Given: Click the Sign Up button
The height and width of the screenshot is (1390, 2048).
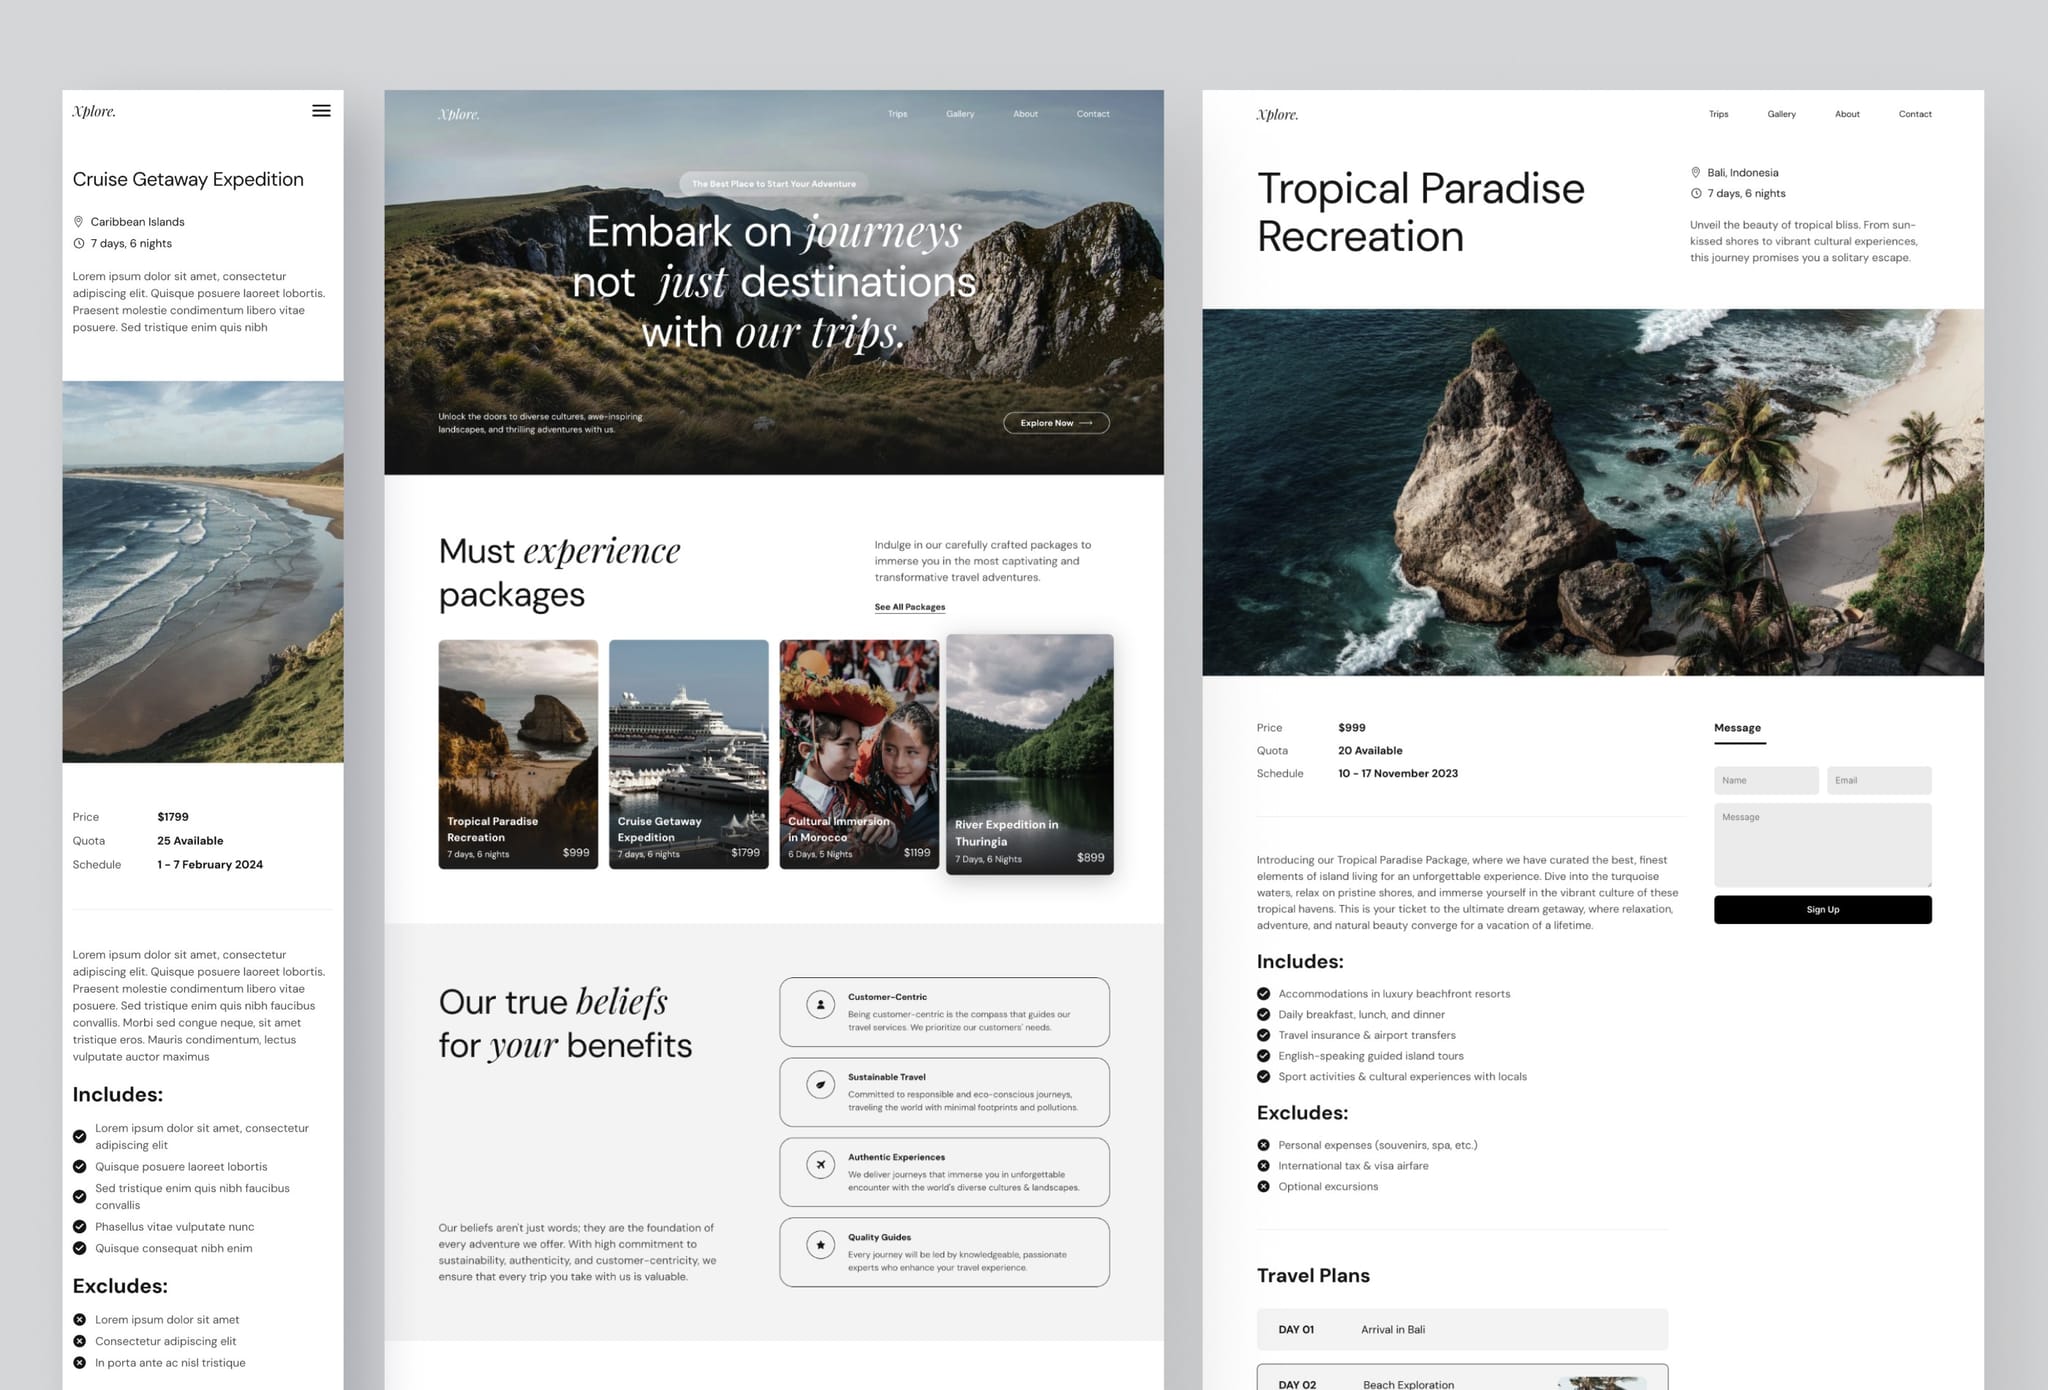Looking at the screenshot, I should click(x=1823, y=910).
